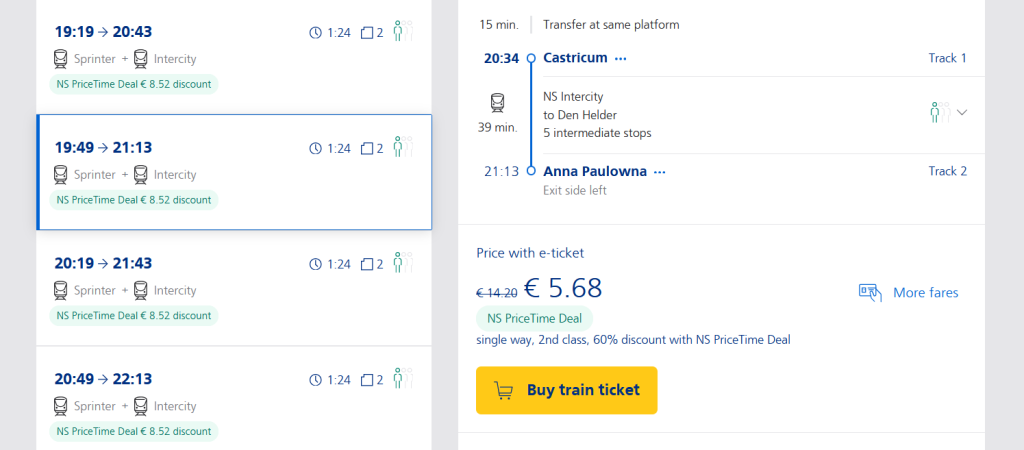1024x450 pixels.
Task: Click the transfers icon on the 19:49 trip
Action: 367,148
